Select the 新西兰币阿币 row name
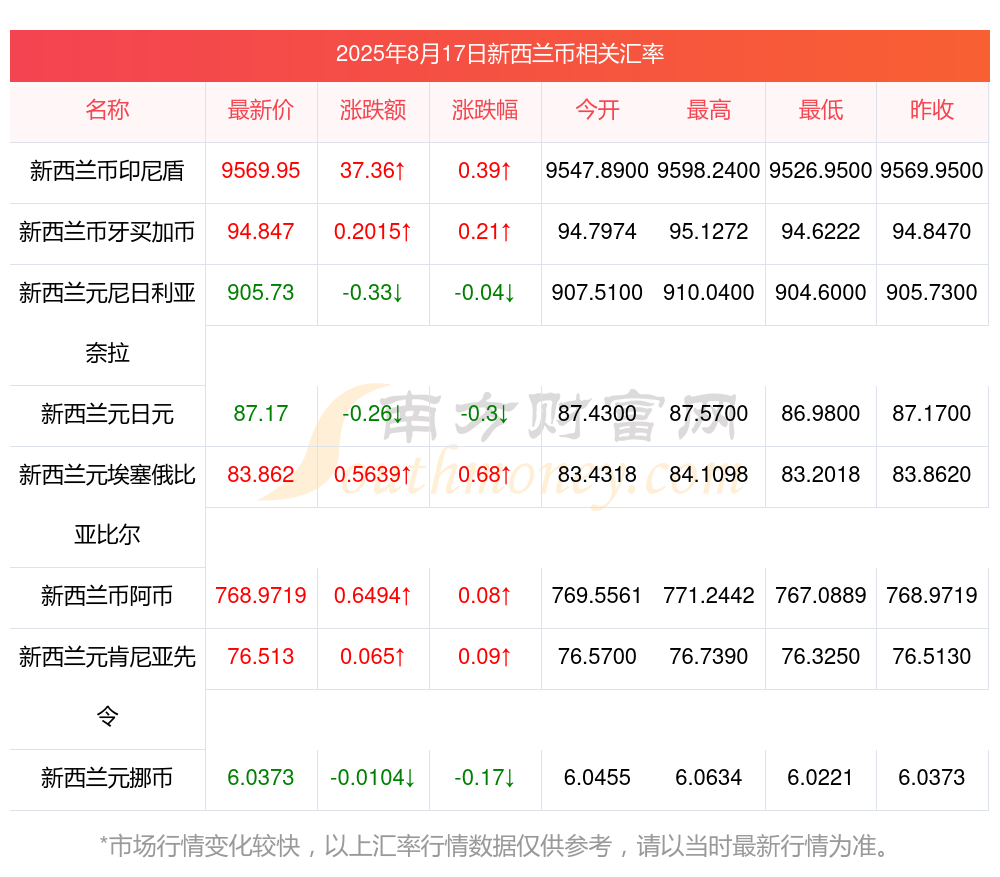Screen dimensions: 1000x877 coord(107,596)
